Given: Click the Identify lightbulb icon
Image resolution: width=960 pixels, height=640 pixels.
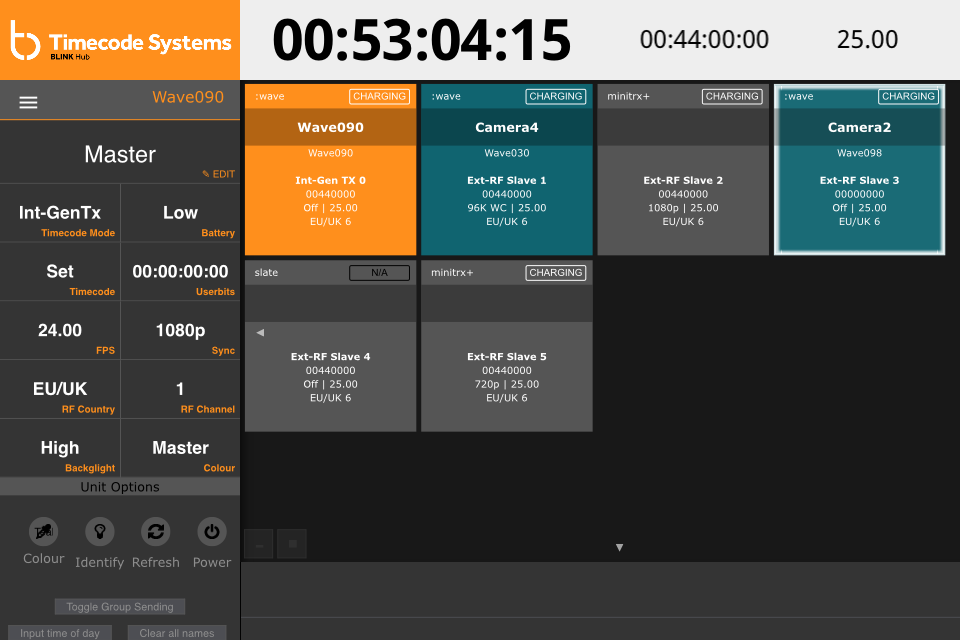Looking at the screenshot, I should click(100, 532).
